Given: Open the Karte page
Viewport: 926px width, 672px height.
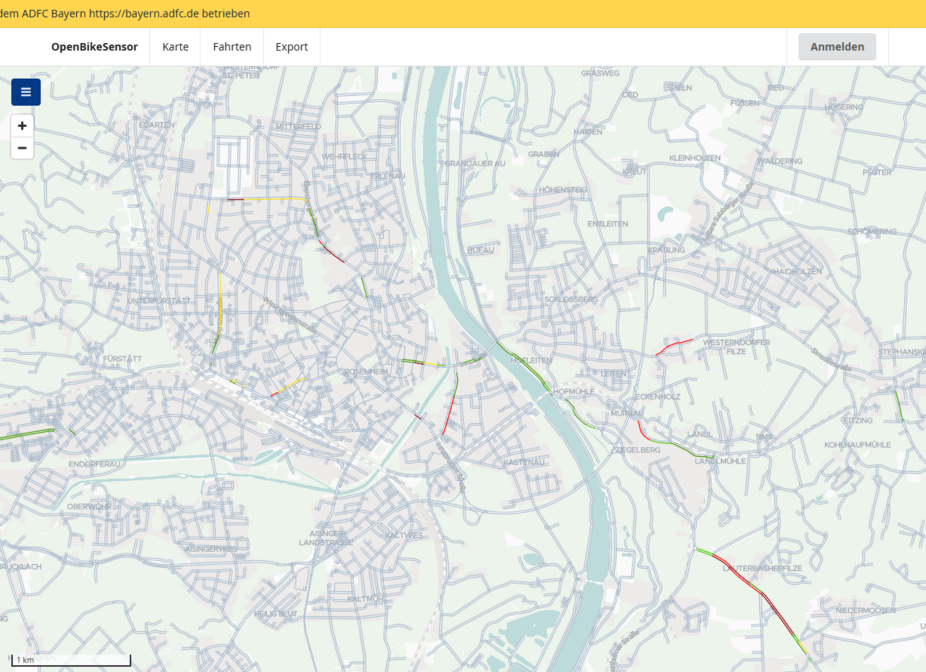Looking at the screenshot, I should click(x=175, y=47).
